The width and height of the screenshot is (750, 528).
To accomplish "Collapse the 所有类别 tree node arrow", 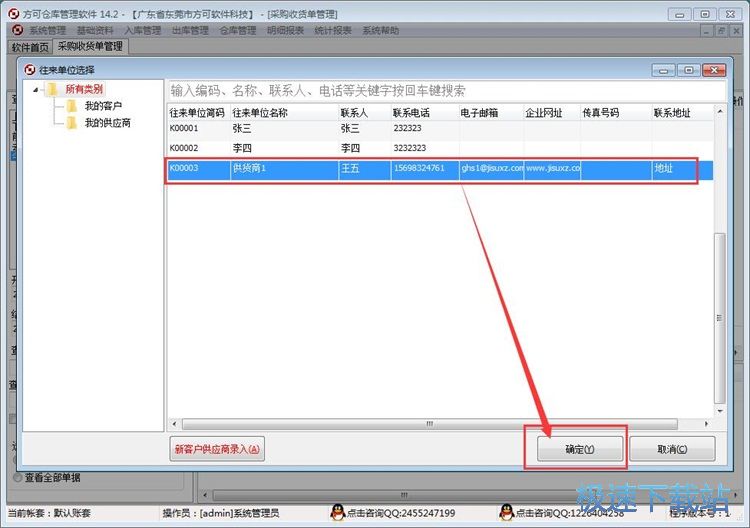I will point(36,89).
